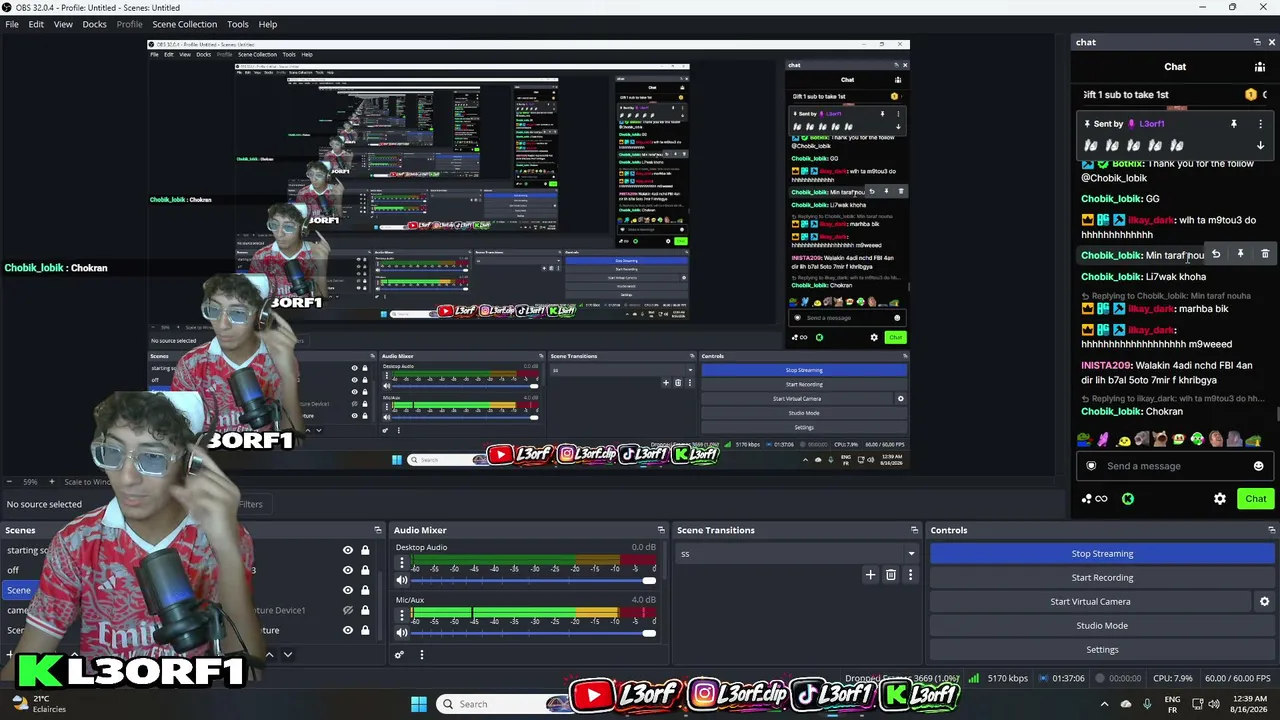
Task: Move source up arrow icon
Action: coord(269,655)
